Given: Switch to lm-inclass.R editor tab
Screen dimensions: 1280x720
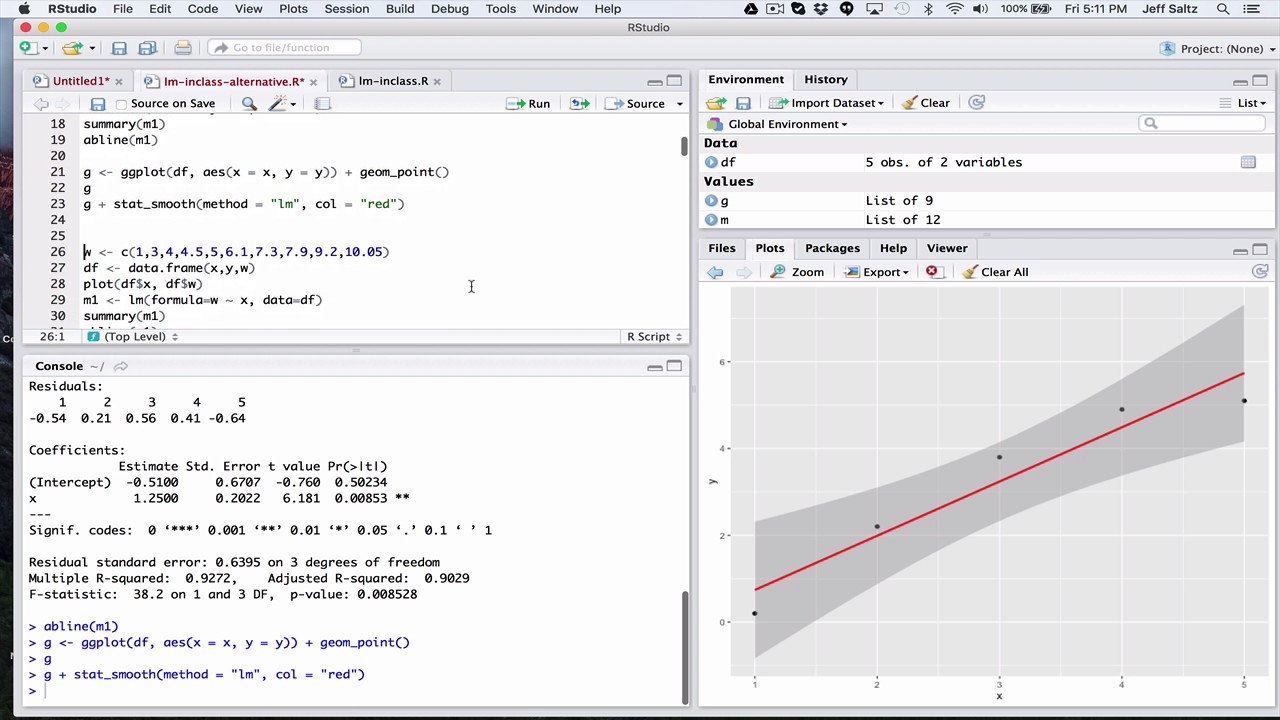Looking at the screenshot, I should pyautogui.click(x=392, y=81).
